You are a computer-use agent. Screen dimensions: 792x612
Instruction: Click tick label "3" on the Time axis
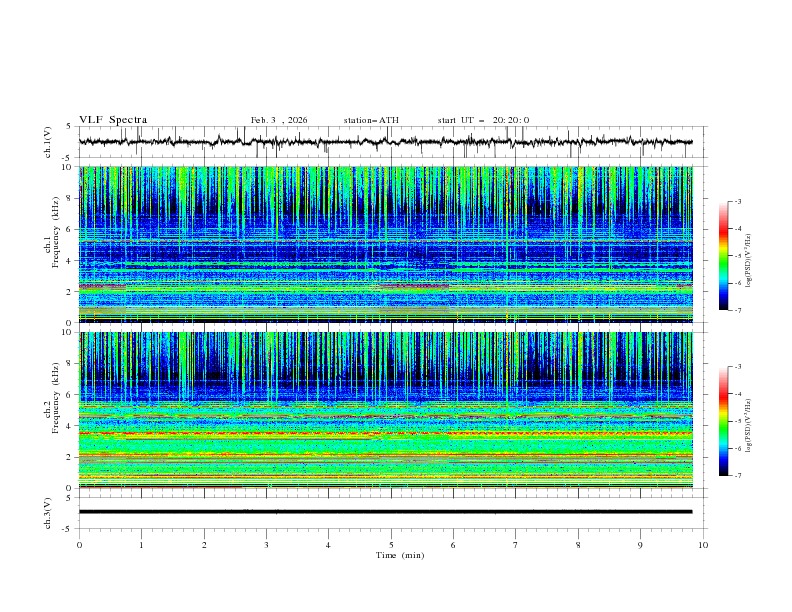tap(267, 545)
